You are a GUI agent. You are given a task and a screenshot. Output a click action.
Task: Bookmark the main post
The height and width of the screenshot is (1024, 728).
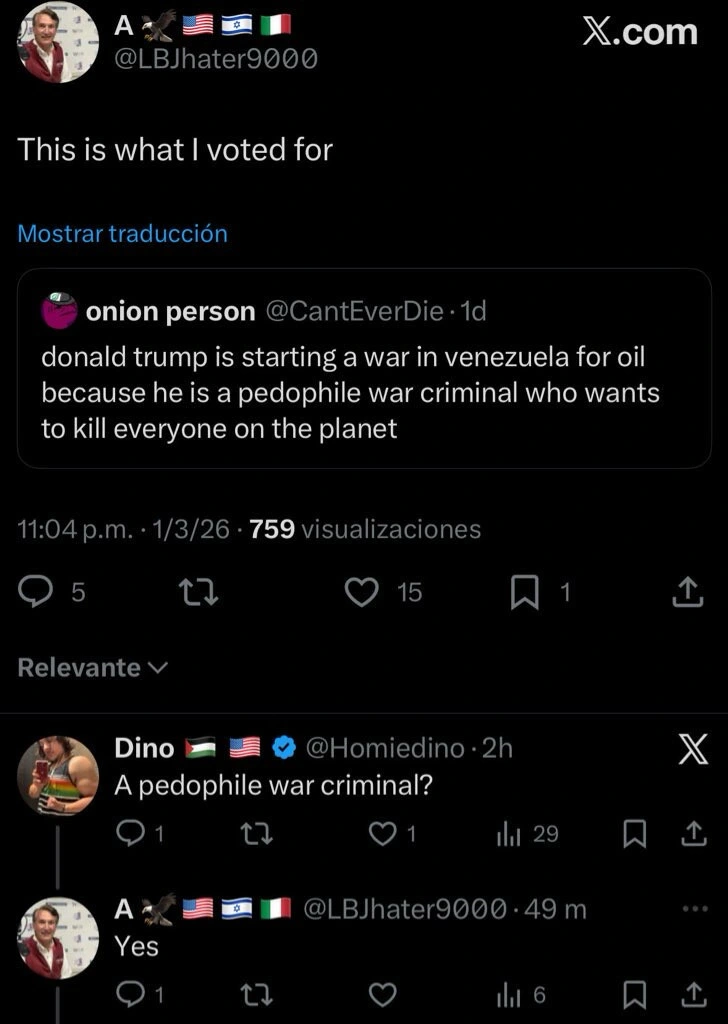point(524,593)
